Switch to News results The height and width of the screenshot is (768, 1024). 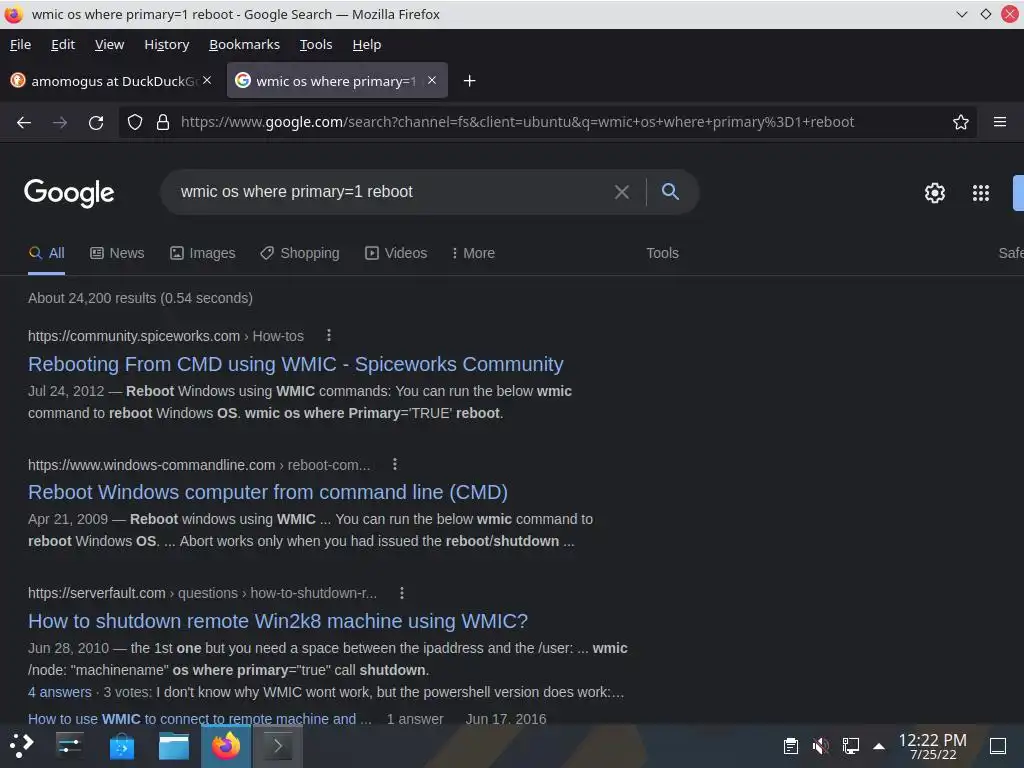[117, 253]
